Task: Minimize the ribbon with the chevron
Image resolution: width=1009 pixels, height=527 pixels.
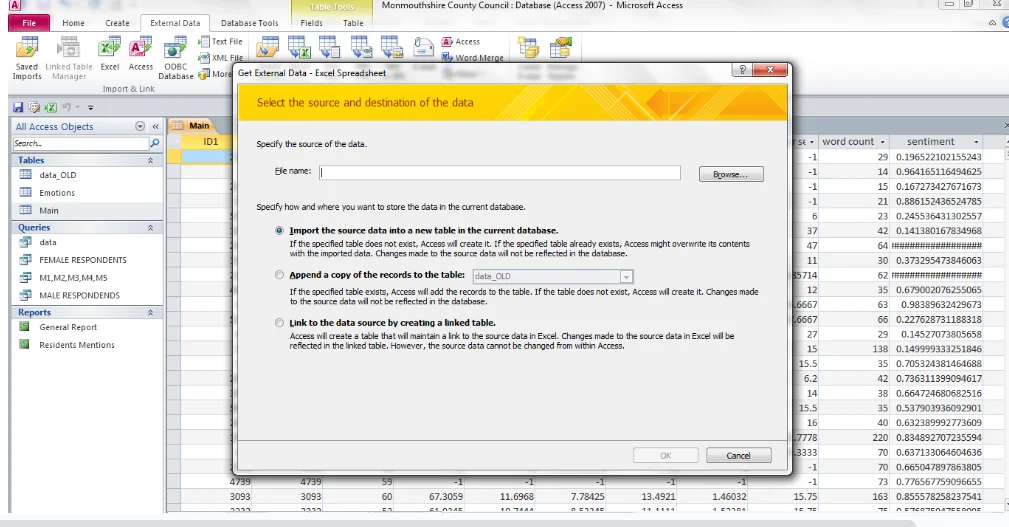Action: 992,23
